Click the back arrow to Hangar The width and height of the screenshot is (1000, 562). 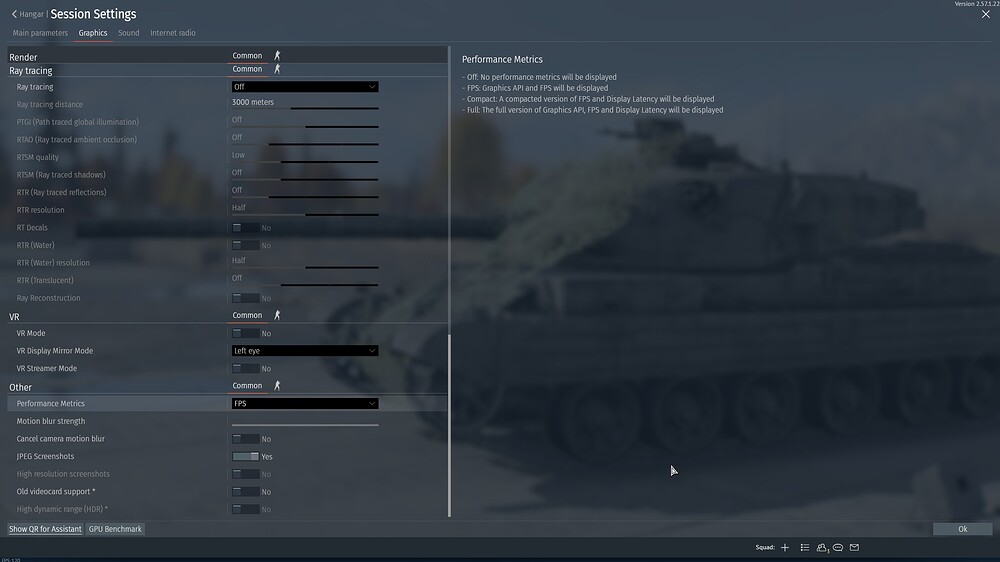click(15, 14)
